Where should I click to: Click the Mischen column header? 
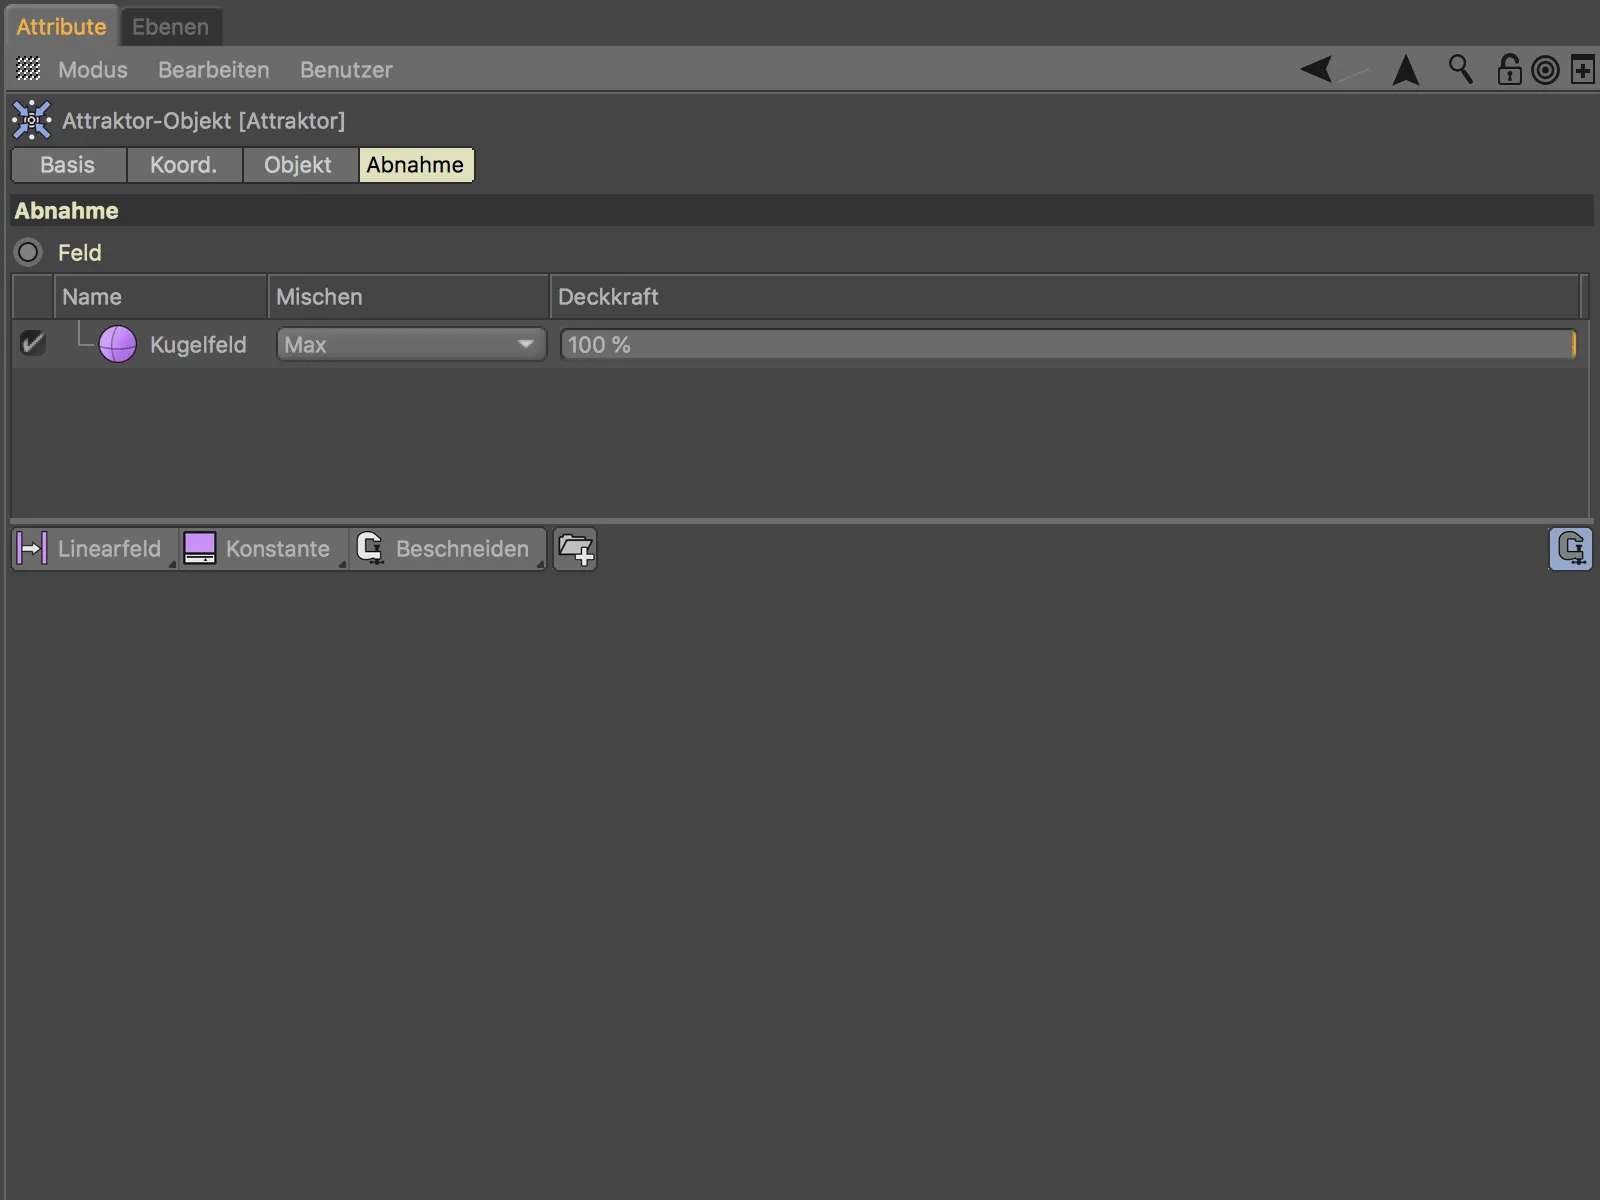click(x=408, y=297)
